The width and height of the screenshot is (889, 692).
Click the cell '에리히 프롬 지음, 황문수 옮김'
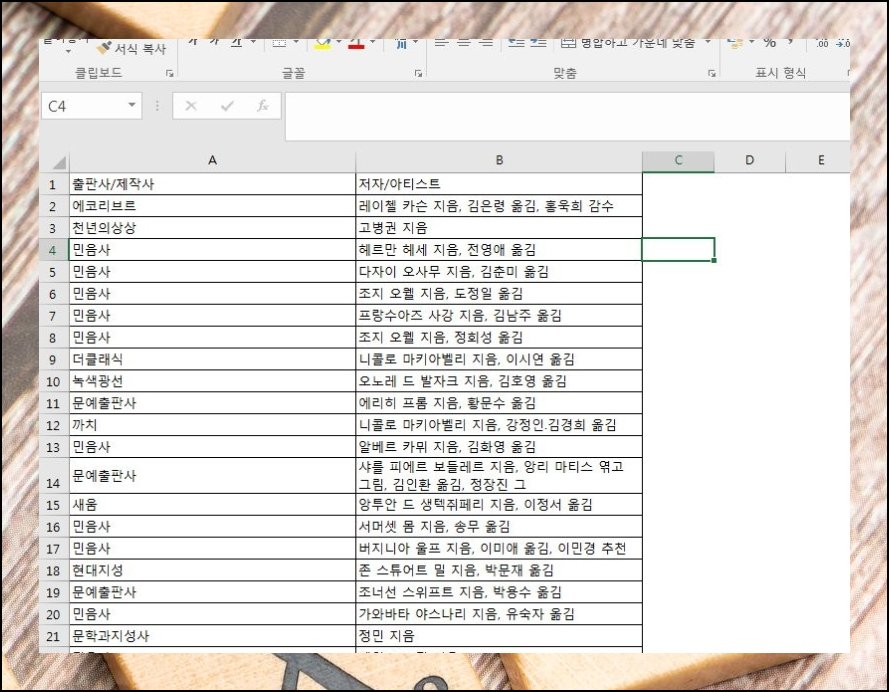point(499,403)
